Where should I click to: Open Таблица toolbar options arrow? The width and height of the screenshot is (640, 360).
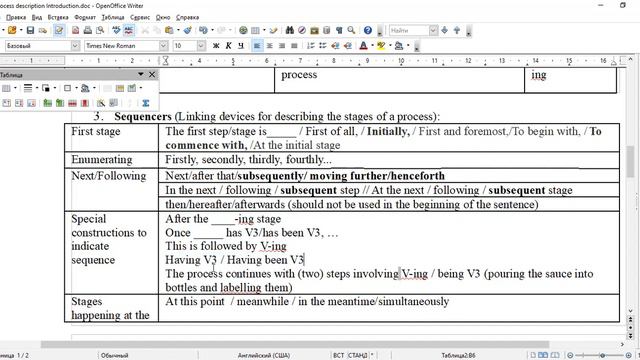(x=141, y=74)
